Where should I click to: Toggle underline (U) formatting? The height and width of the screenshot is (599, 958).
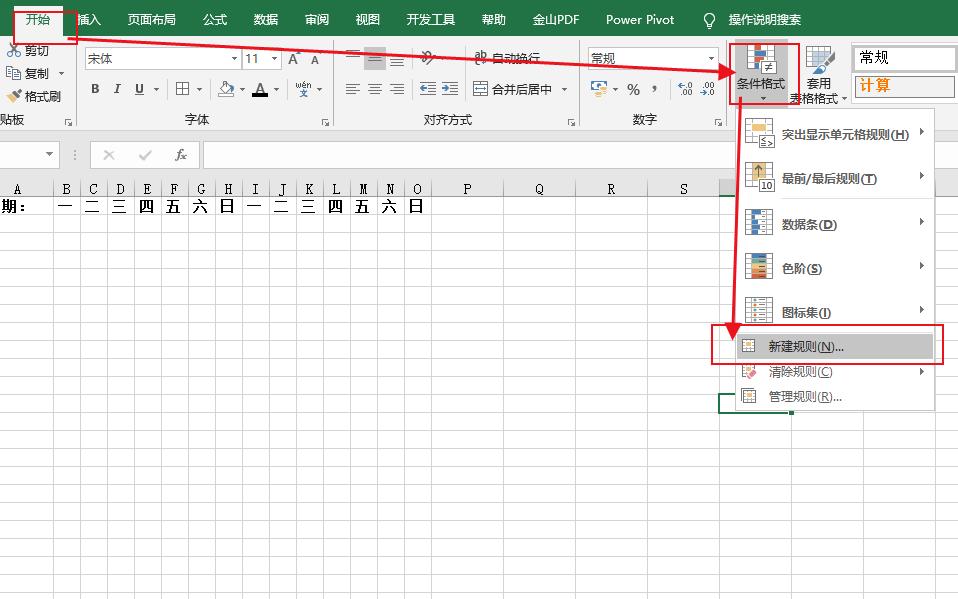coord(140,88)
